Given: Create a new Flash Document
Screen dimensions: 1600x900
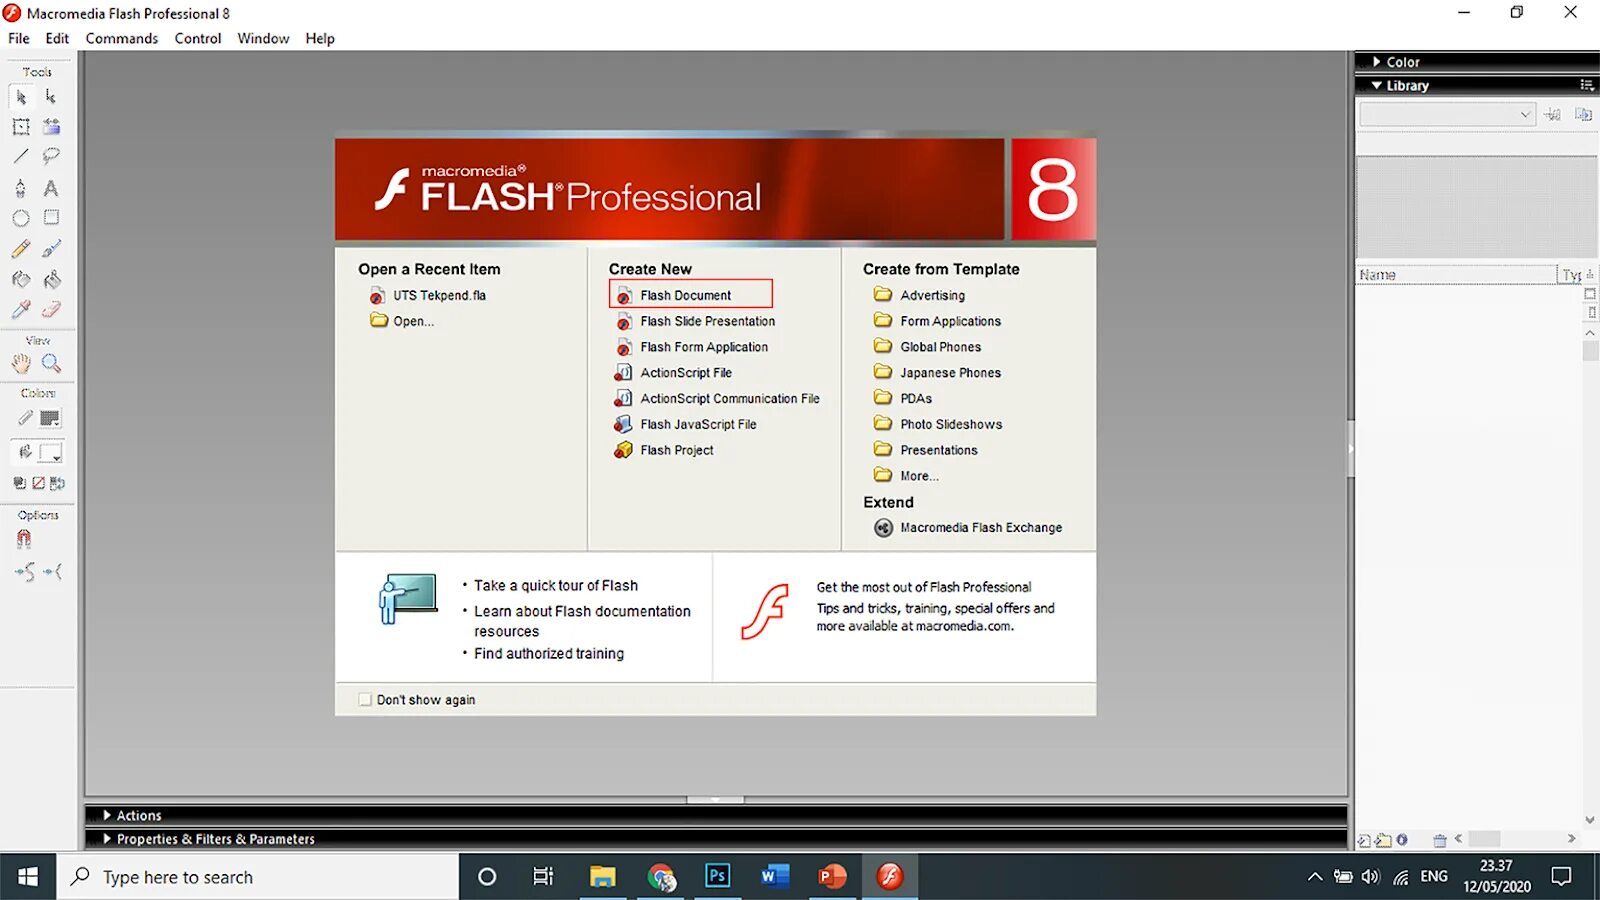Looking at the screenshot, I should coord(690,295).
